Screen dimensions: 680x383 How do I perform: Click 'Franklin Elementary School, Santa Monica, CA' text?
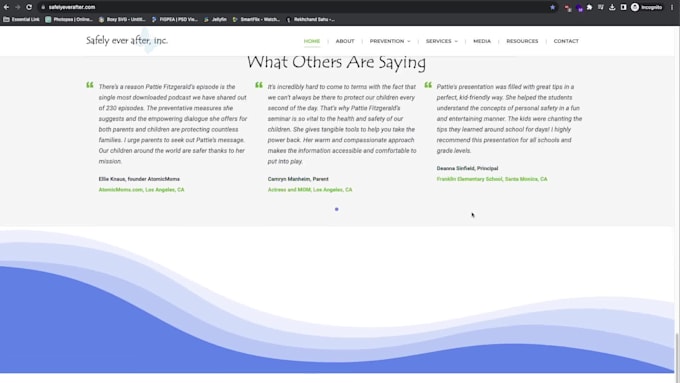pos(492,179)
